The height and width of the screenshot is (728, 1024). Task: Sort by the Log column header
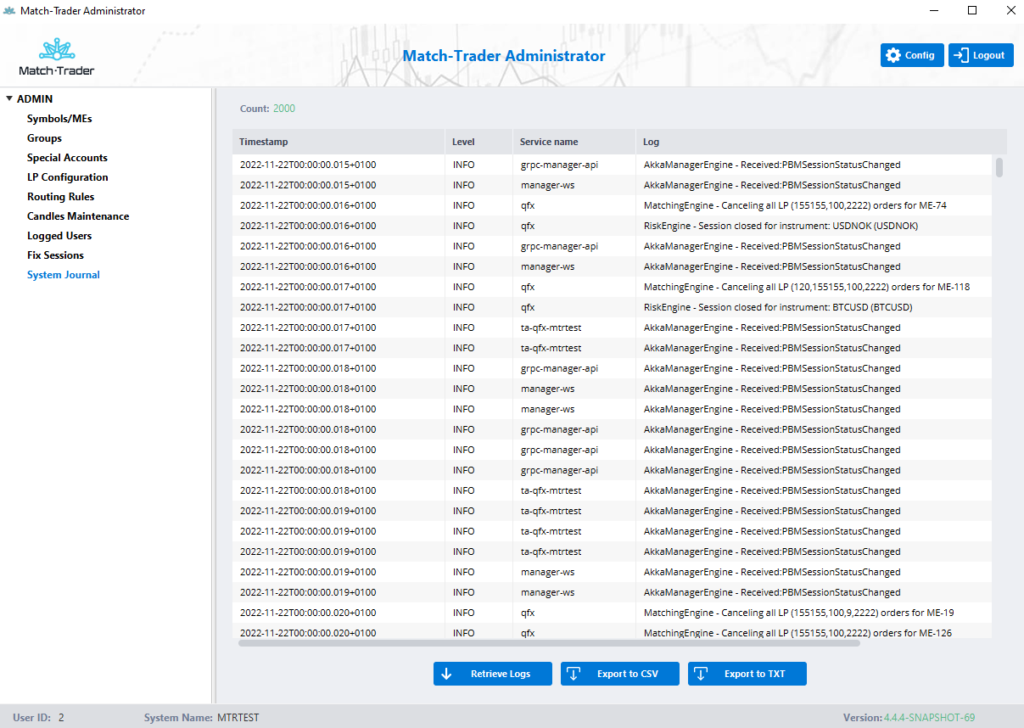(x=821, y=142)
